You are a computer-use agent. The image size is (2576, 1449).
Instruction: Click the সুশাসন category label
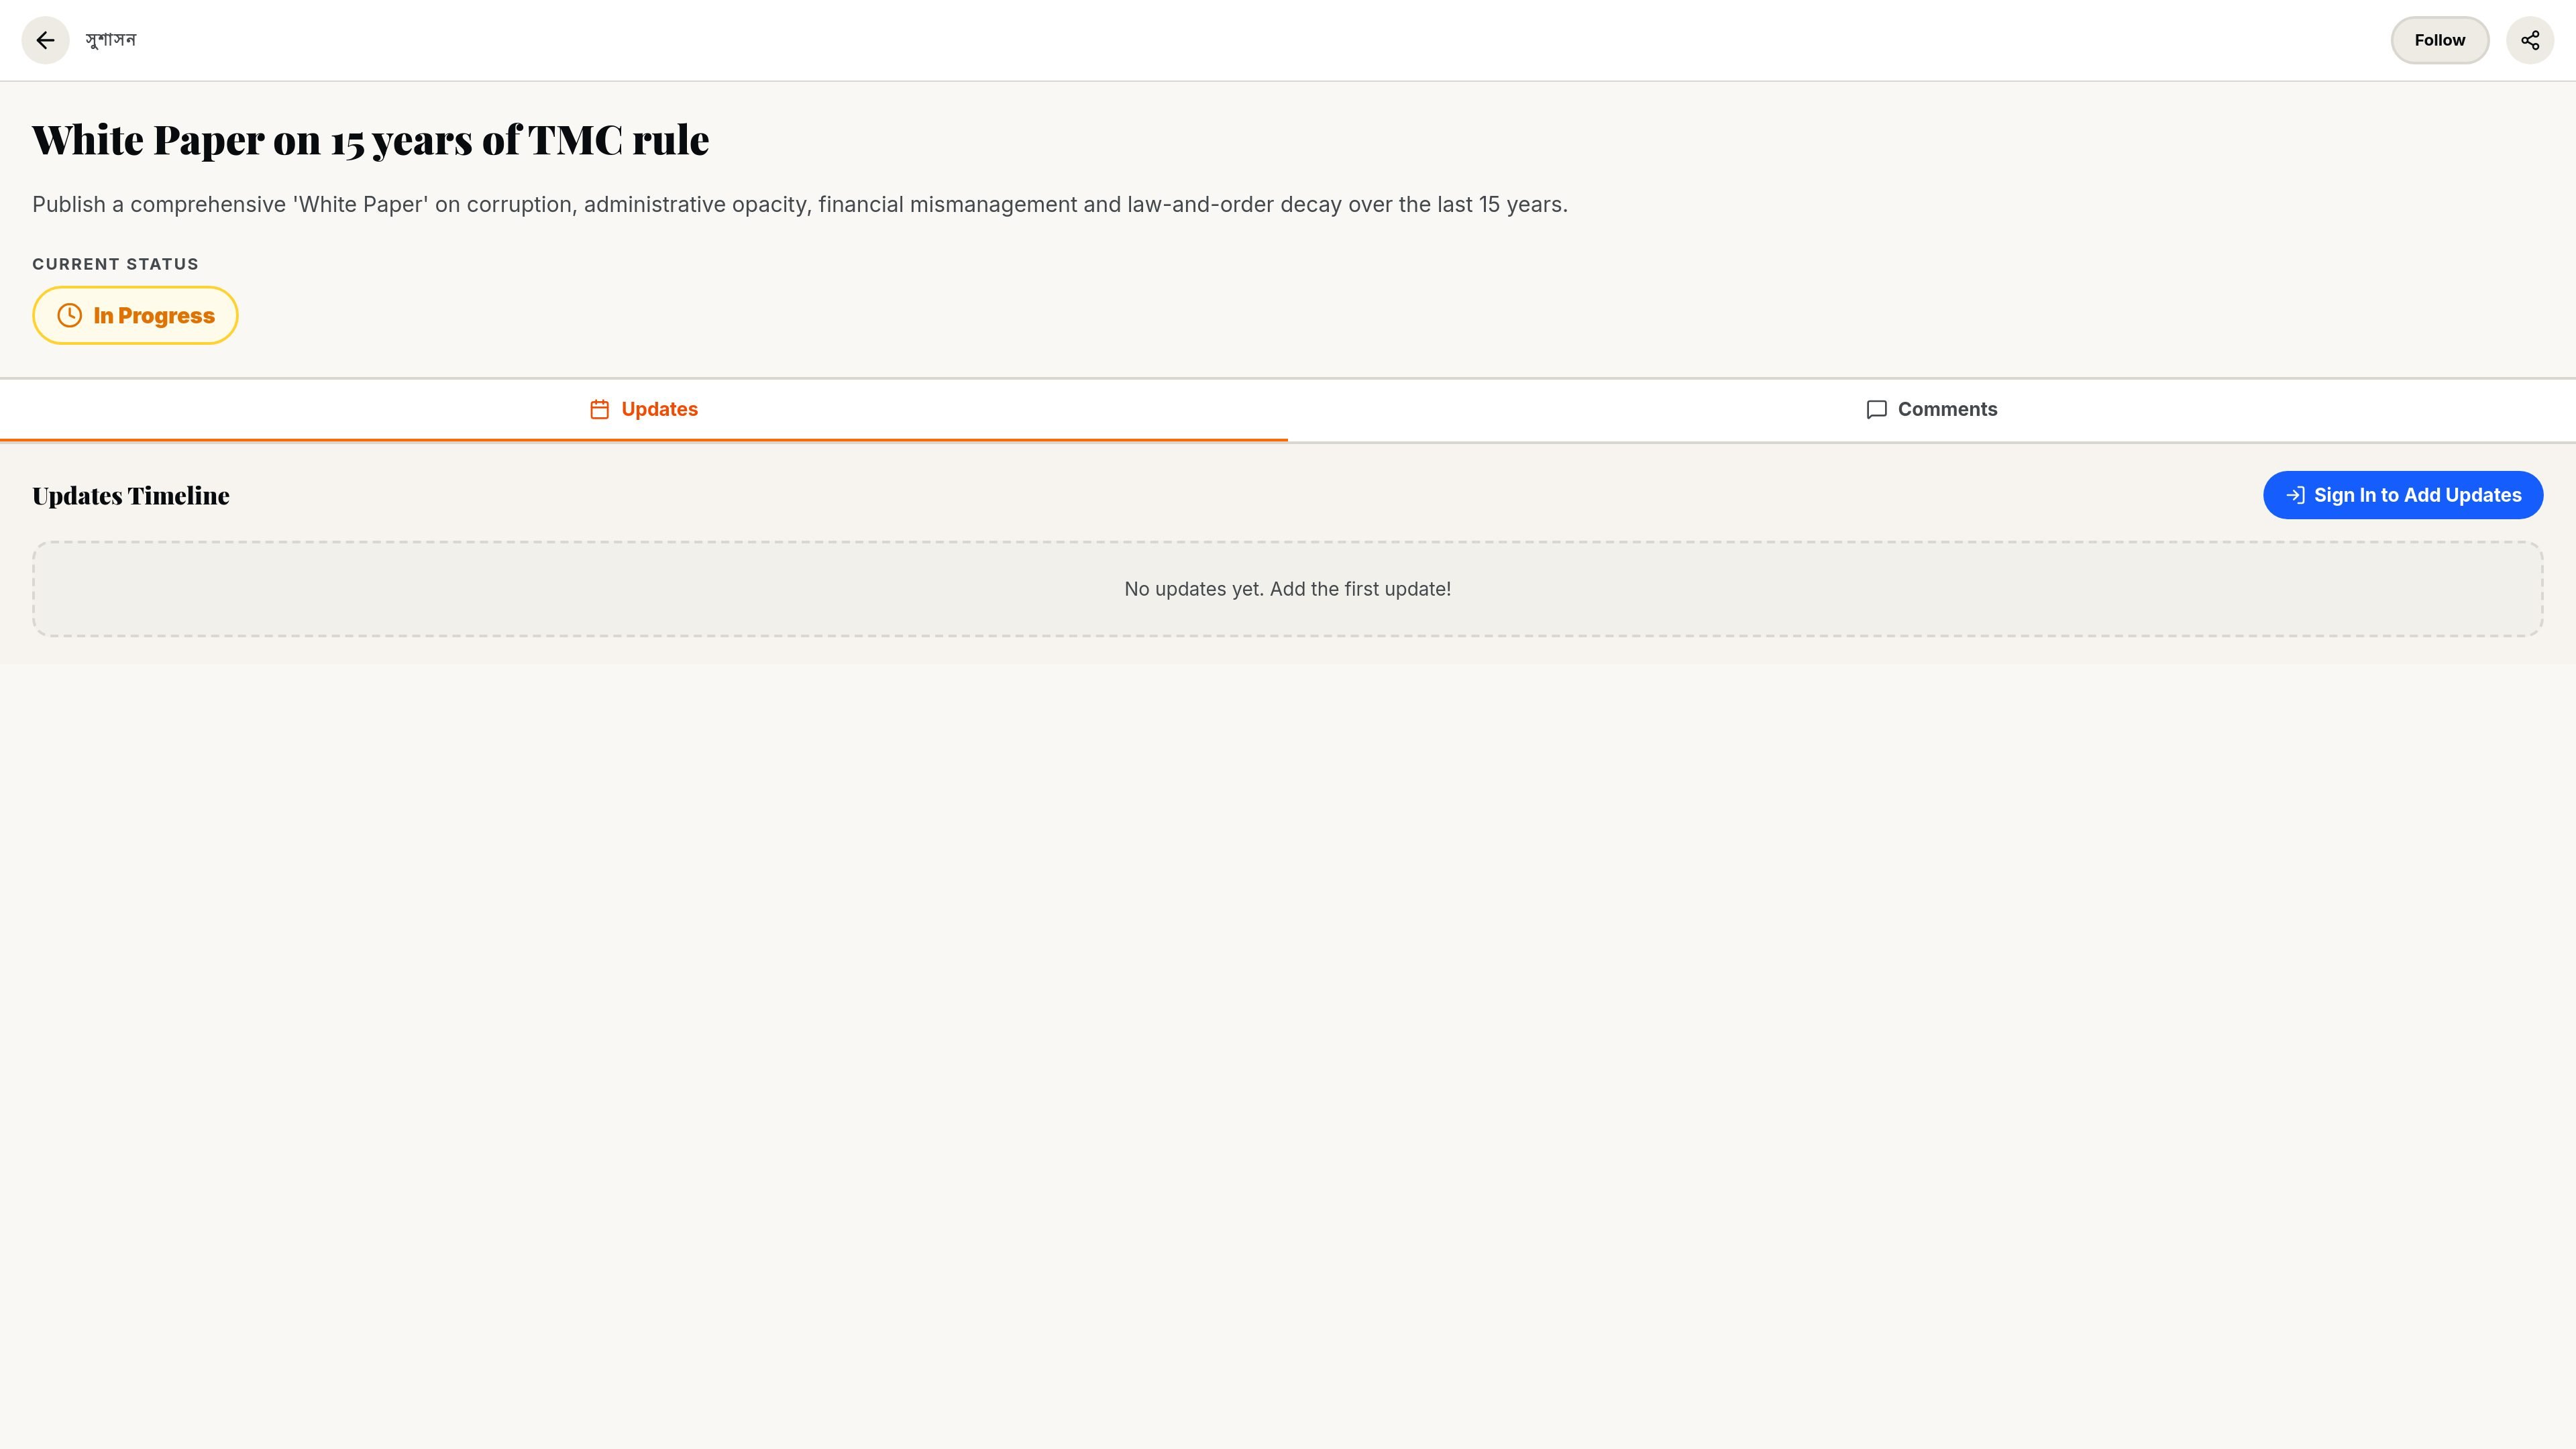111,40
